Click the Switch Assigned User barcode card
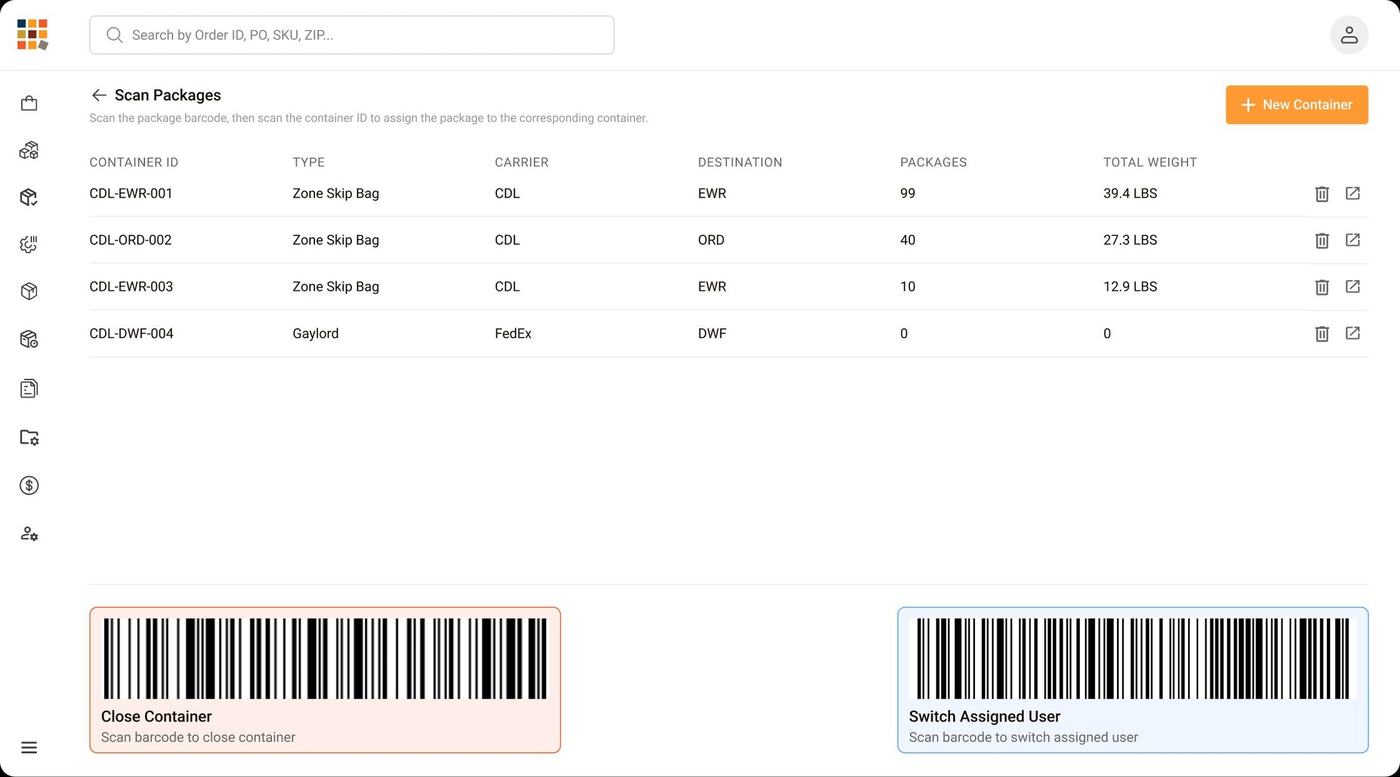This screenshot has width=1400, height=777. coord(1133,680)
